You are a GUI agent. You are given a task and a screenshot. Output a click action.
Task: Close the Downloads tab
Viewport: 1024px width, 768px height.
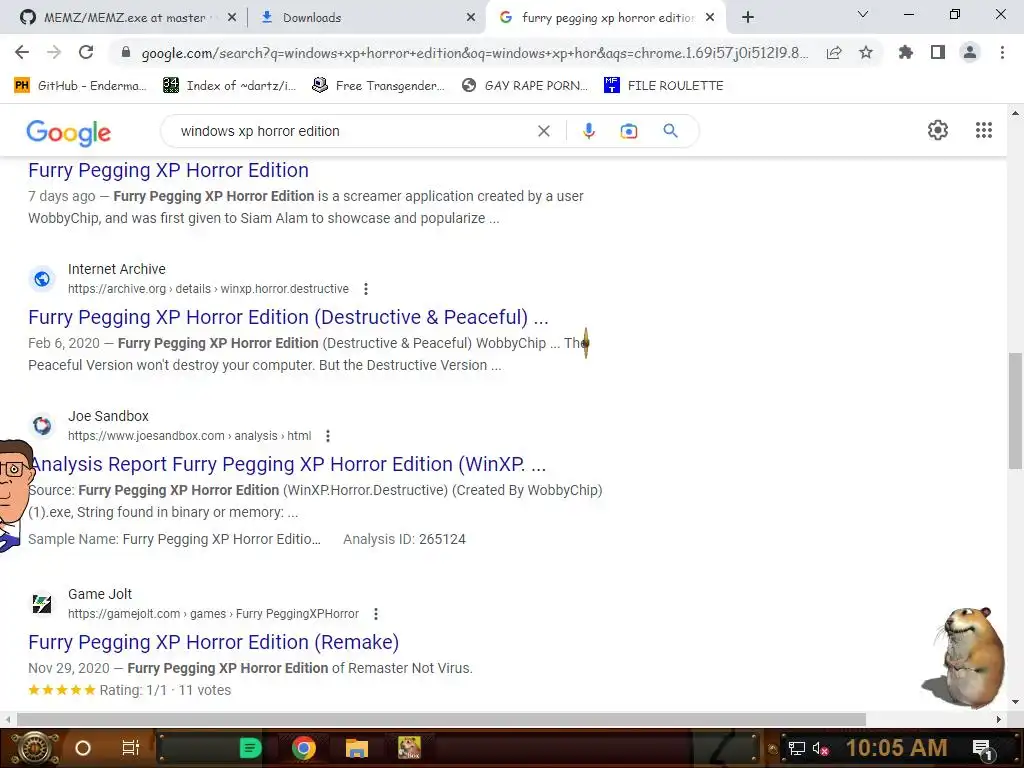471,18
